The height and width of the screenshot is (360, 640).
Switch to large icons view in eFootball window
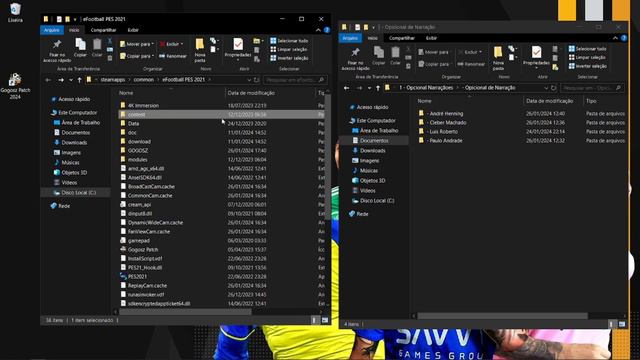[325, 320]
